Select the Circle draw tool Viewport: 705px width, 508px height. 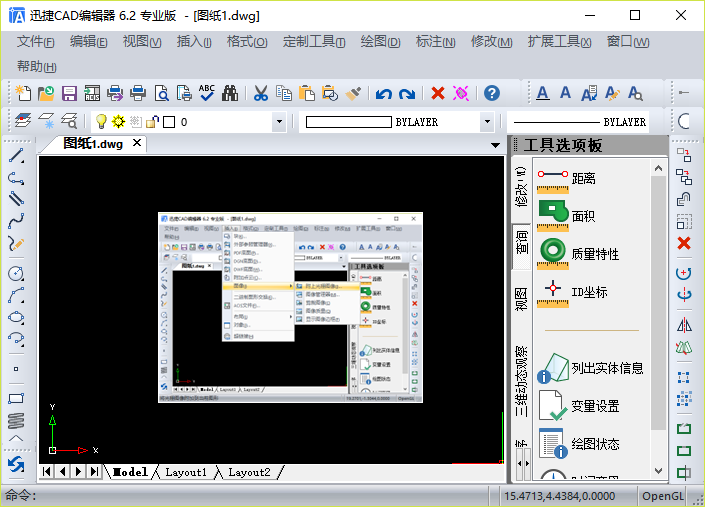point(16,273)
